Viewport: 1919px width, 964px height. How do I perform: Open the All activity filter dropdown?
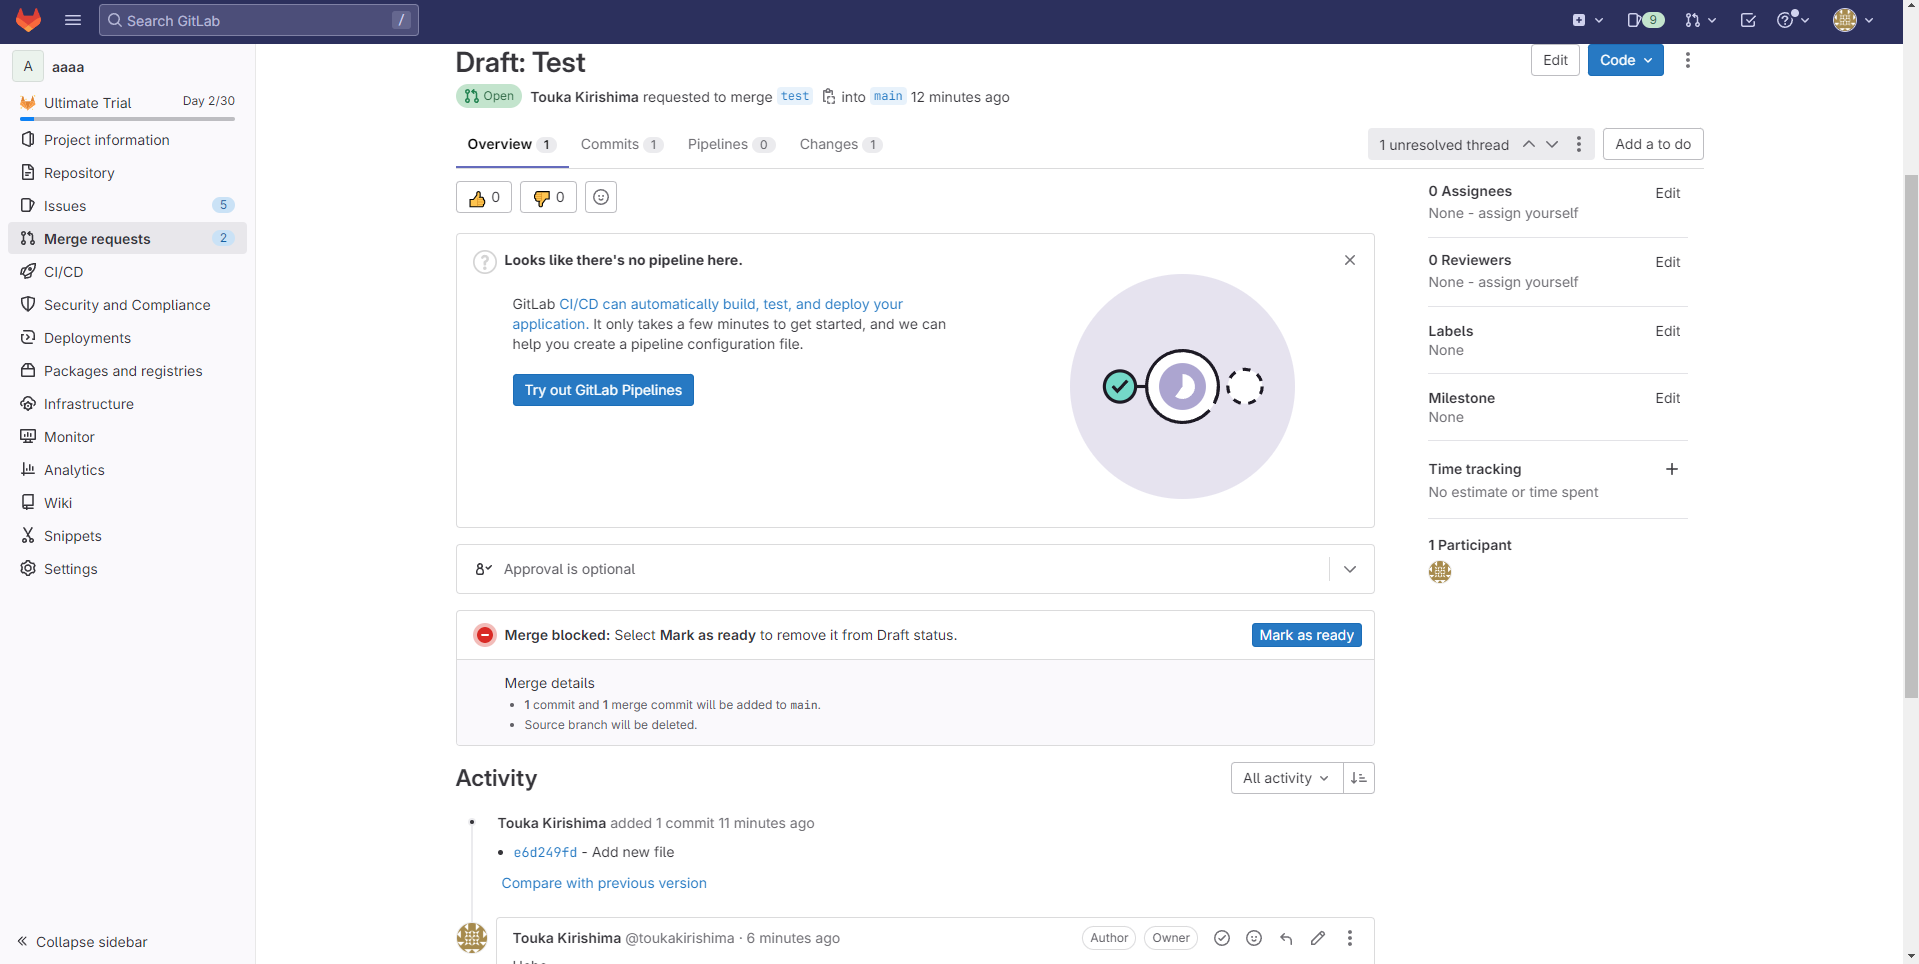tap(1286, 778)
